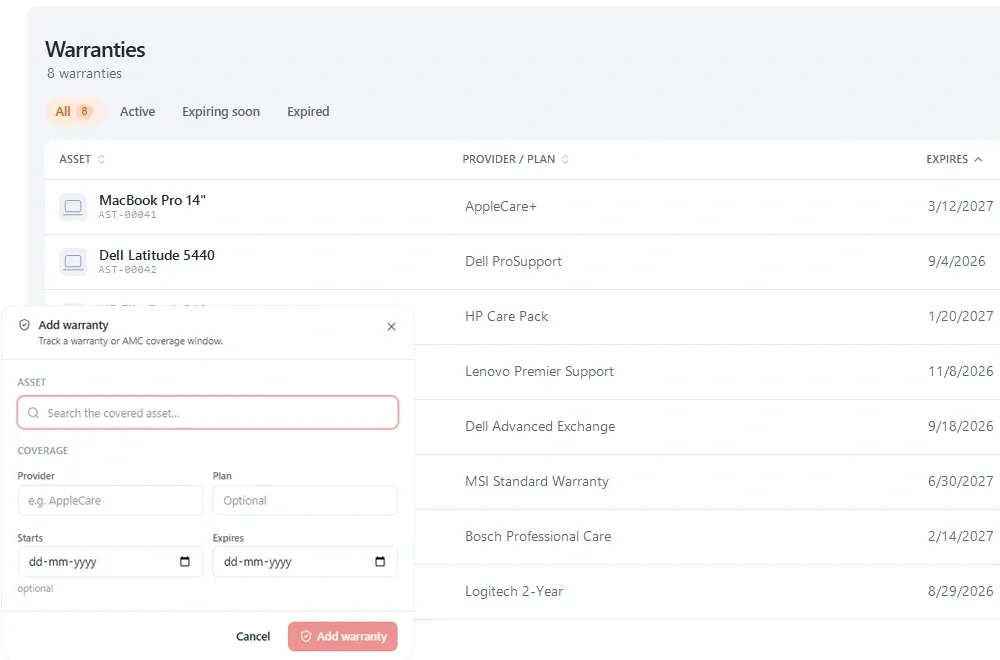Focus the Provider input field
Viewport: 1000px width, 660px height.
click(110, 501)
